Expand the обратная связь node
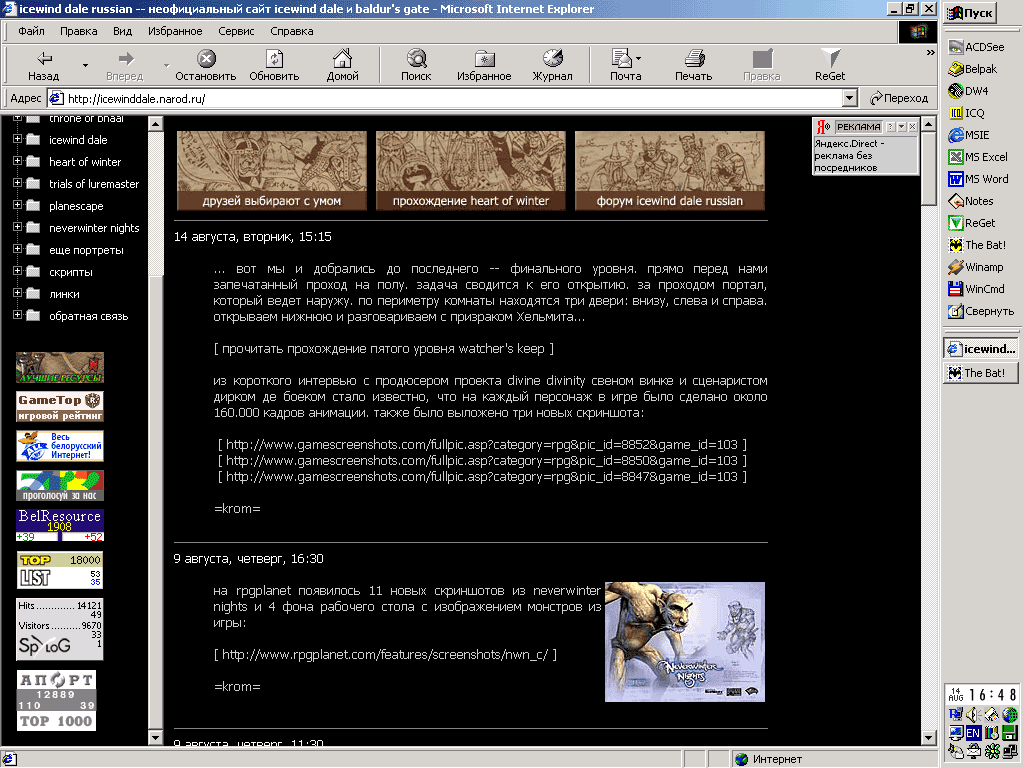This screenshot has width=1024, height=768. (x=18, y=315)
